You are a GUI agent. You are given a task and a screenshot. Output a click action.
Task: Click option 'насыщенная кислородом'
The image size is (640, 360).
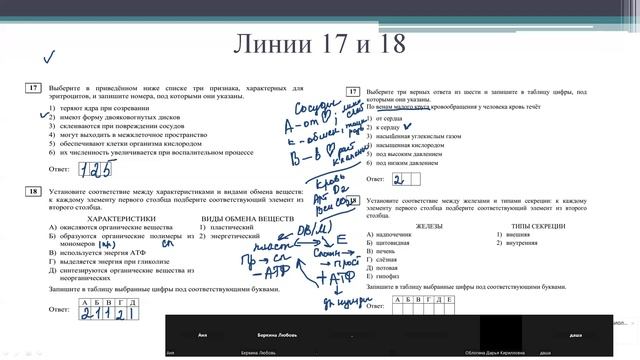410,145
